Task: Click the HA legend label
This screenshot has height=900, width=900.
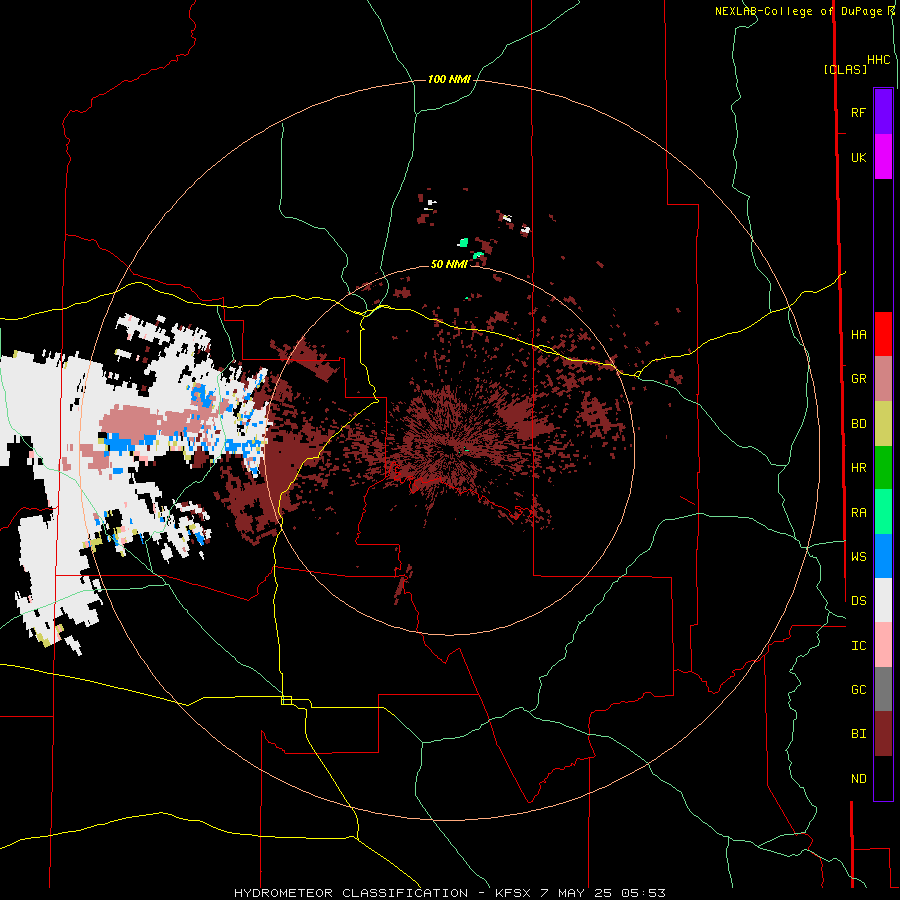Action: (x=858, y=335)
